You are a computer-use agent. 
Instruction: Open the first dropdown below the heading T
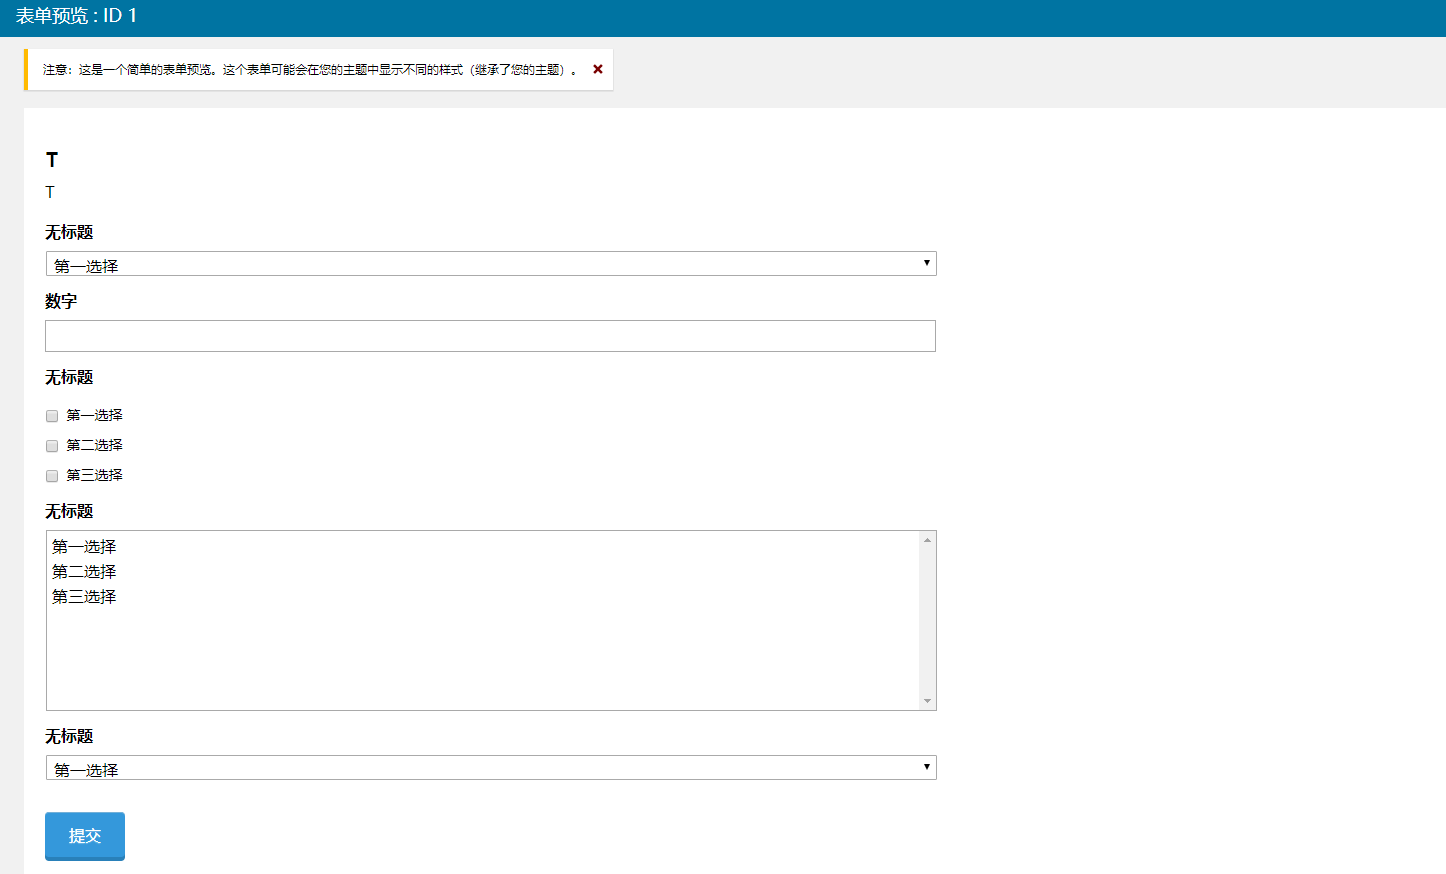[490, 264]
